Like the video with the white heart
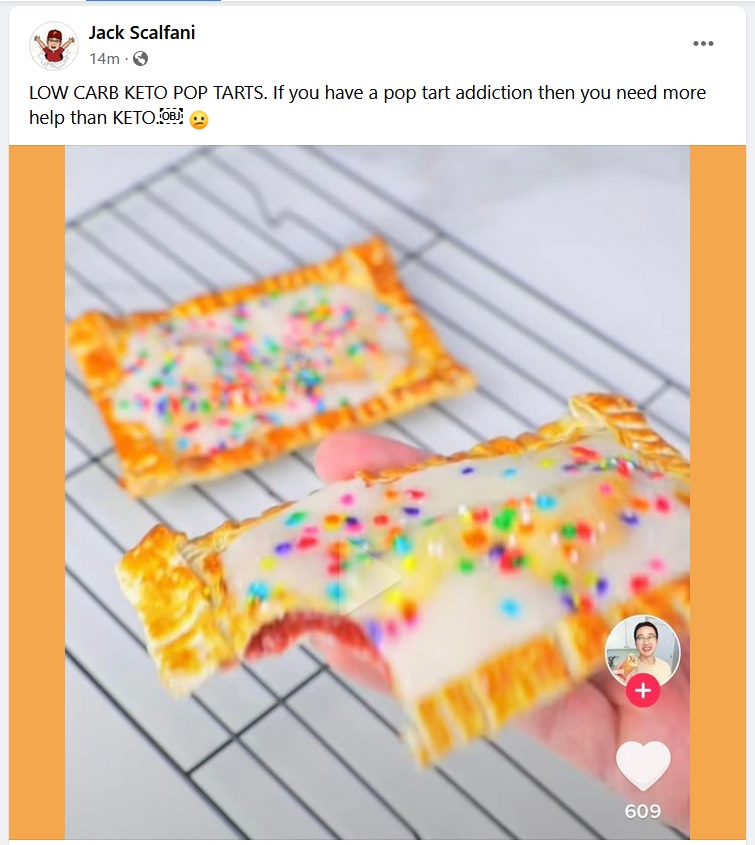The width and height of the screenshot is (755, 845). coord(643,766)
